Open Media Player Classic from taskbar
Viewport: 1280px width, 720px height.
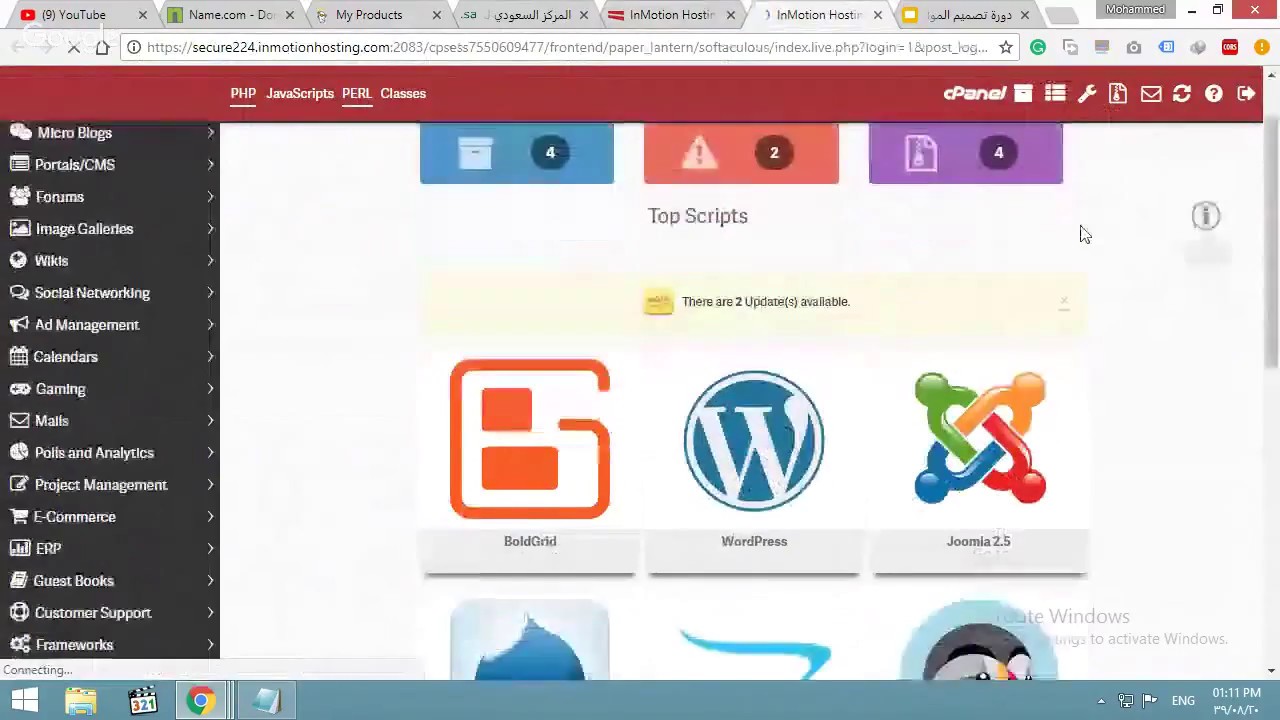142,700
